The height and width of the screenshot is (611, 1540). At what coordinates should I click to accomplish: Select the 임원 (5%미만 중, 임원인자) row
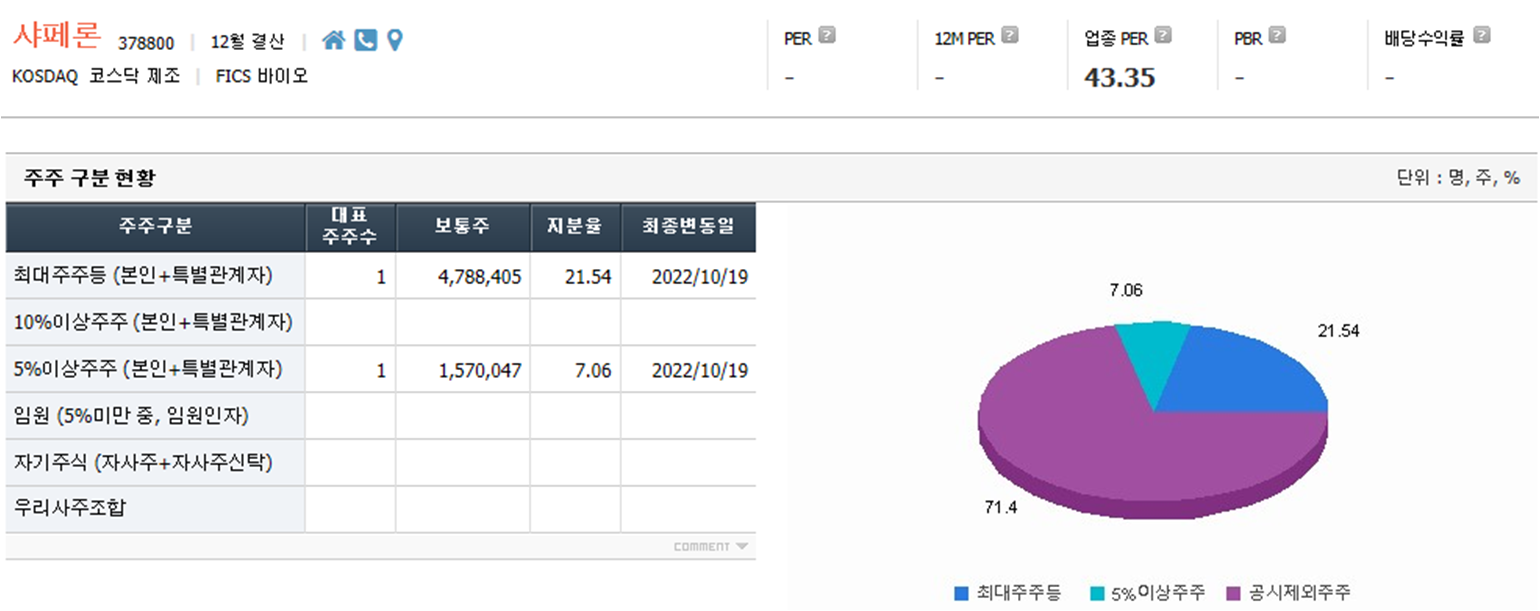pyautogui.click(x=380, y=416)
